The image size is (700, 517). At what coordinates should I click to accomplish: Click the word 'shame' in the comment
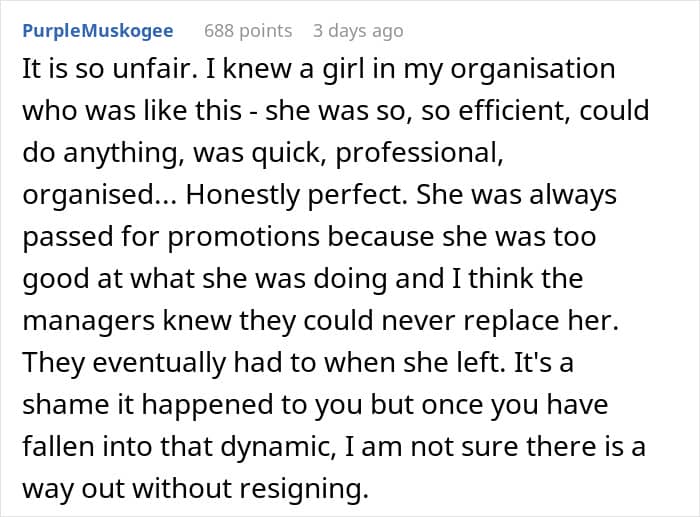pos(65,404)
